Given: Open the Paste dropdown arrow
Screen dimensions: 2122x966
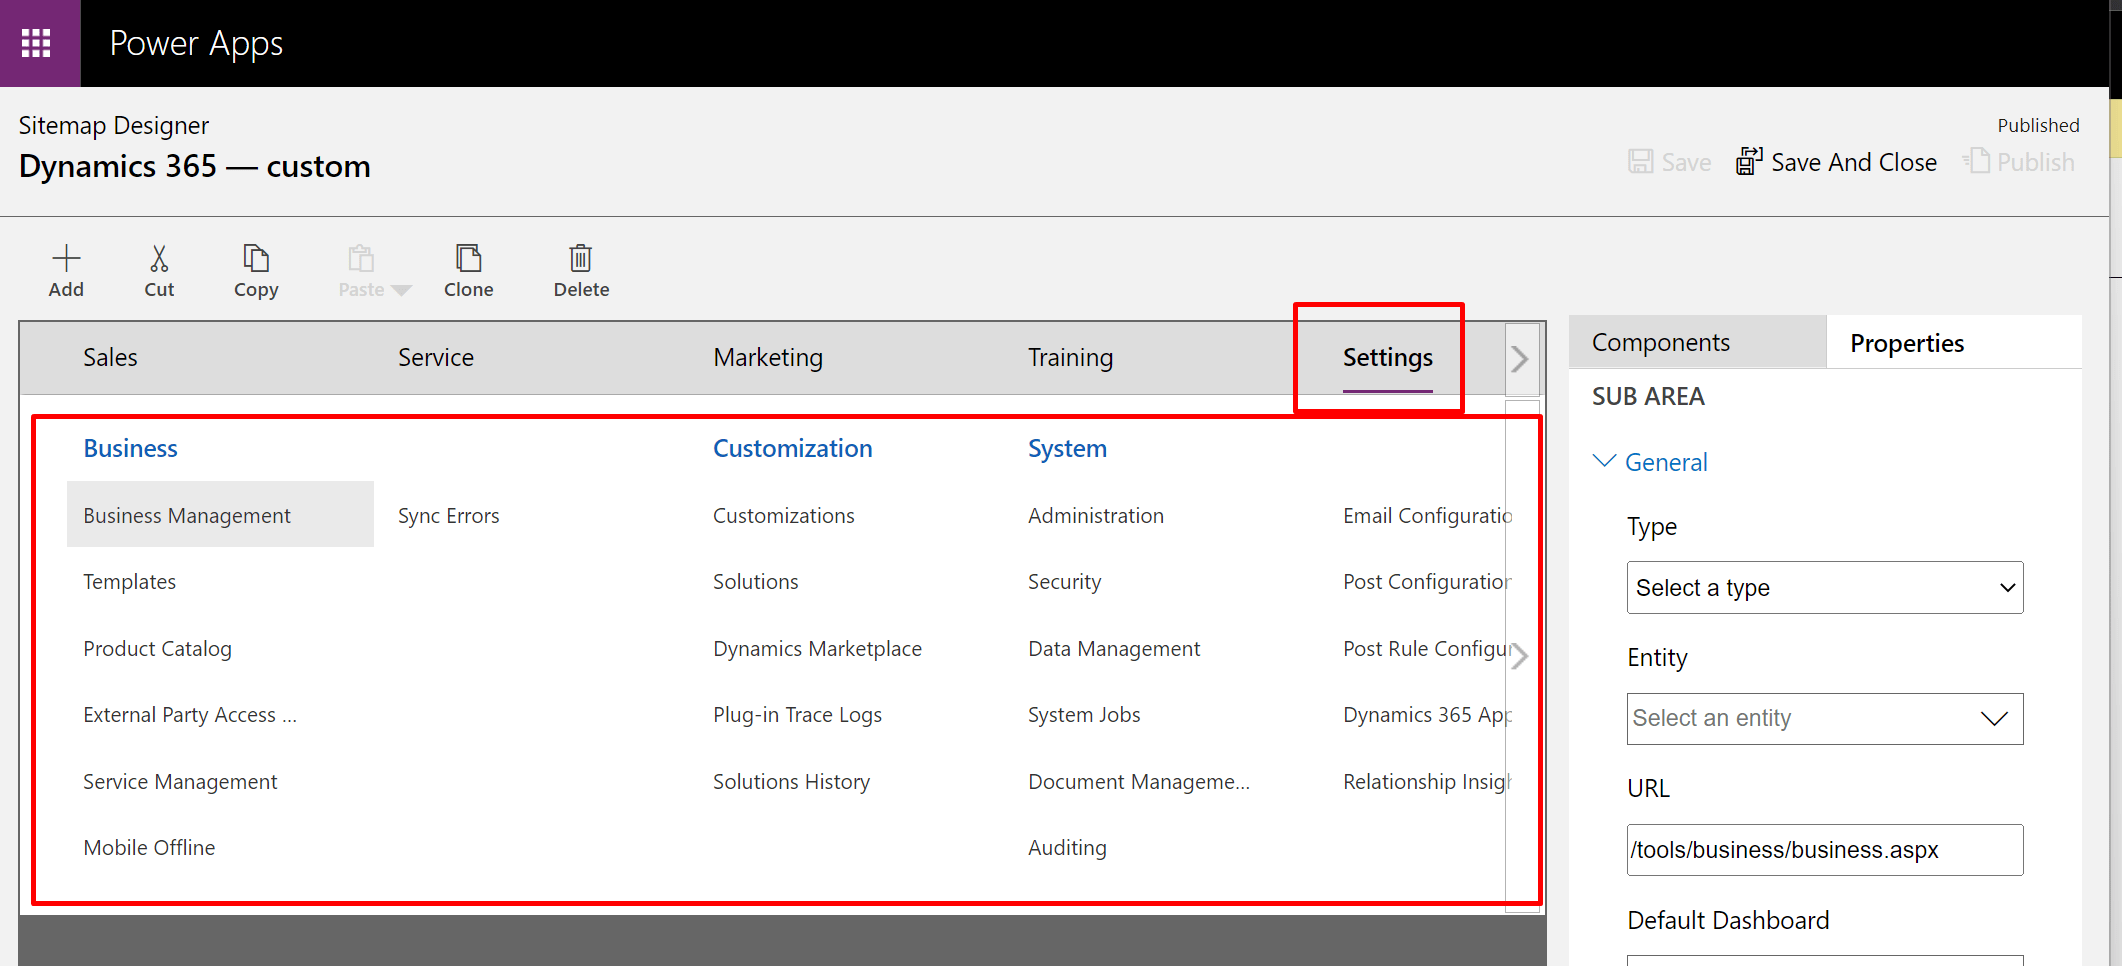Looking at the screenshot, I should [x=401, y=290].
